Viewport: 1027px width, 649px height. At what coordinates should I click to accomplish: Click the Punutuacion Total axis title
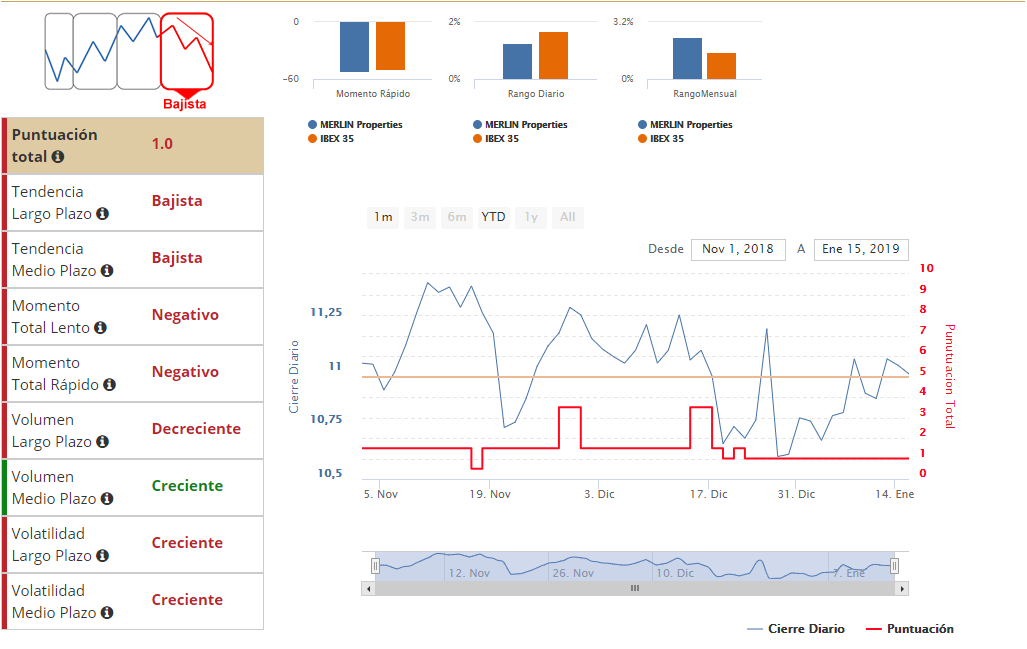click(950, 377)
